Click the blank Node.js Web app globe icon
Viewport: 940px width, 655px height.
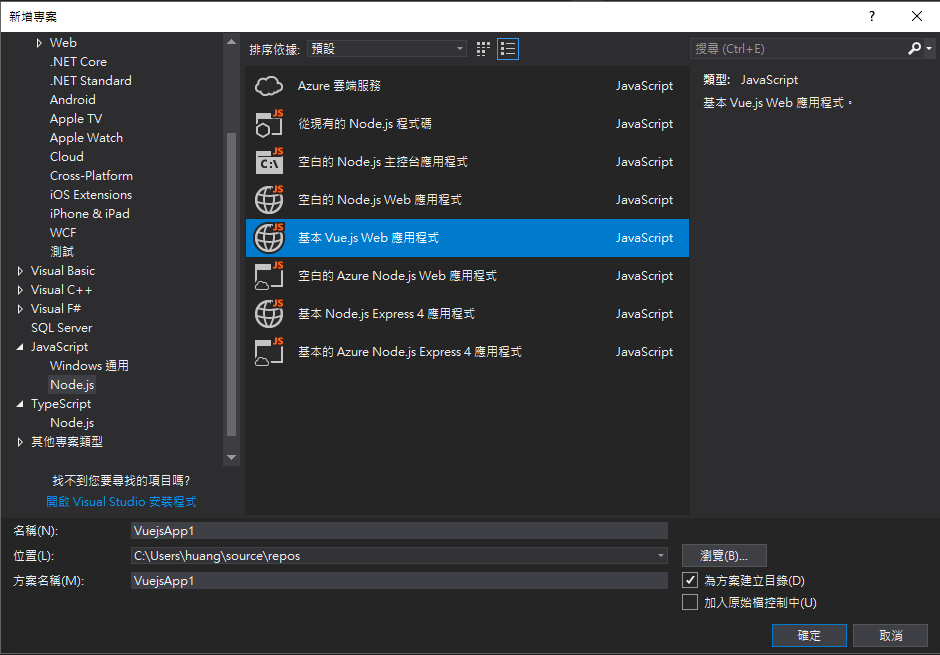(269, 200)
